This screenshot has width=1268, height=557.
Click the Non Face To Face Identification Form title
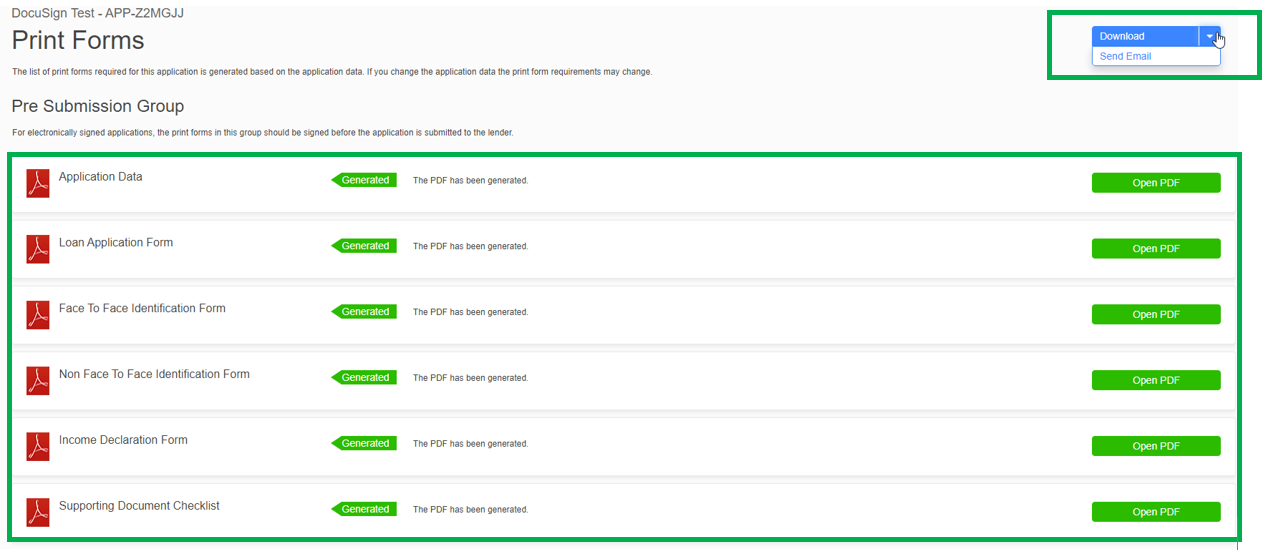(x=154, y=374)
